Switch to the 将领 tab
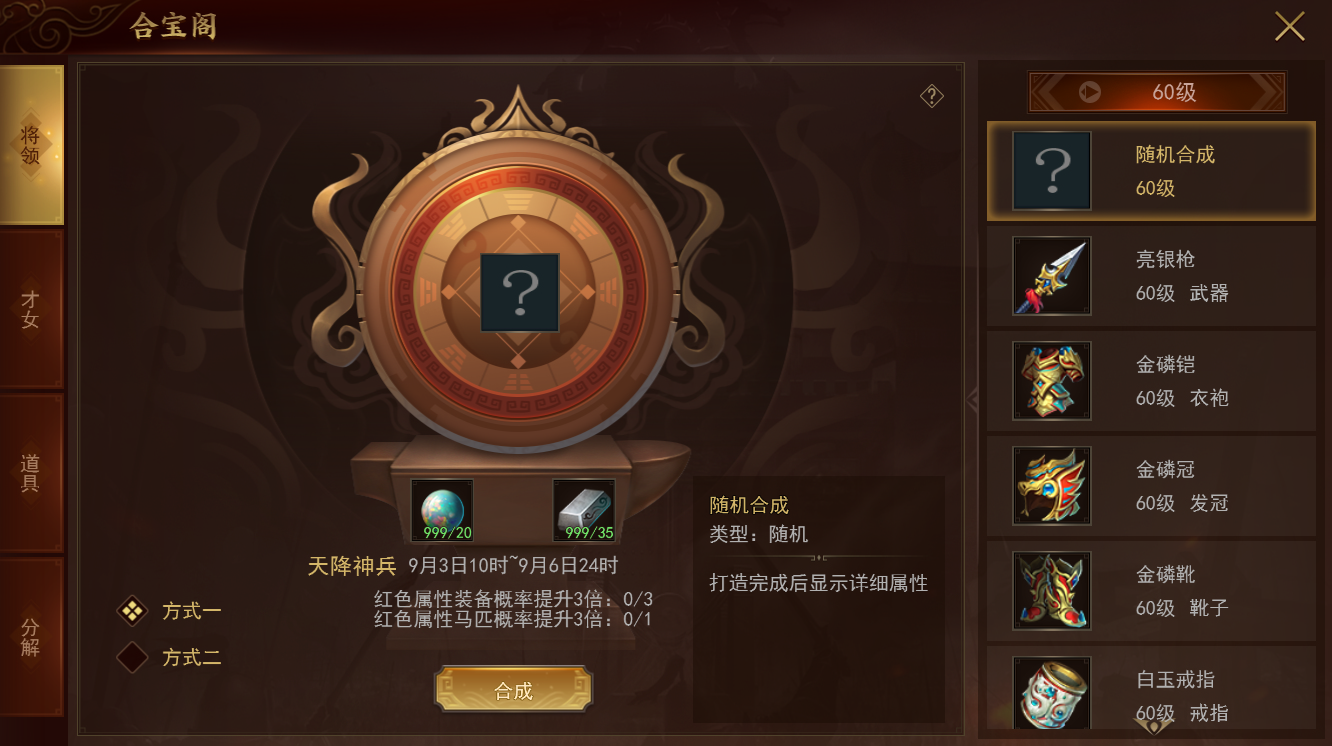Viewport: 1332px width, 746px height. coord(31,145)
